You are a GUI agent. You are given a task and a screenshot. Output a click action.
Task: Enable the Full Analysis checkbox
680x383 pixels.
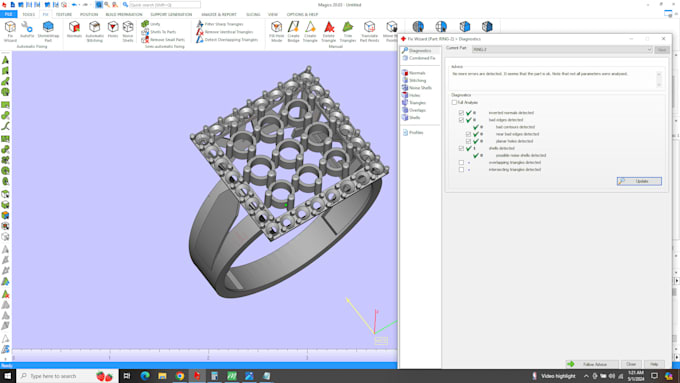pyautogui.click(x=454, y=102)
